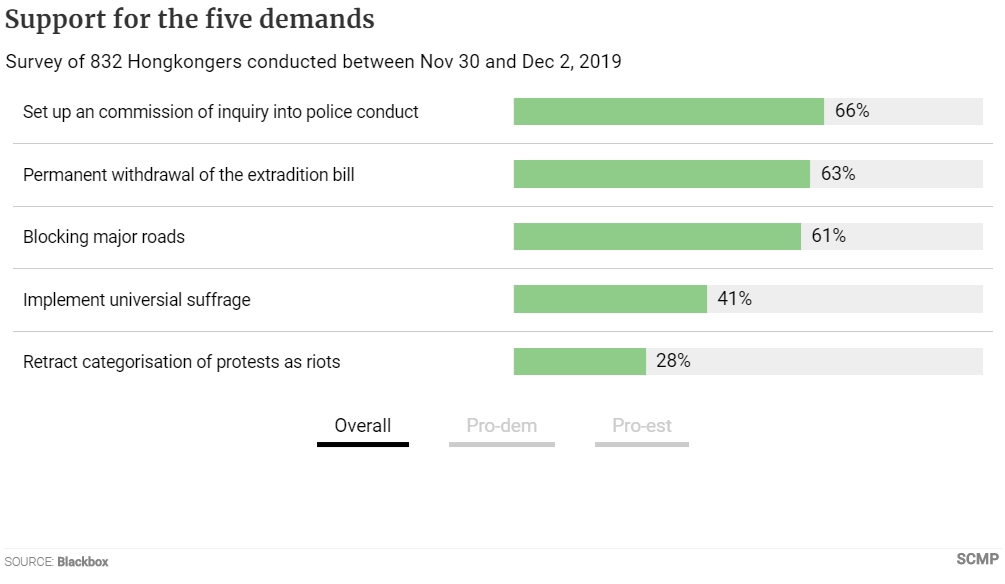Click 'Support for the five demands' title

(190, 19)
